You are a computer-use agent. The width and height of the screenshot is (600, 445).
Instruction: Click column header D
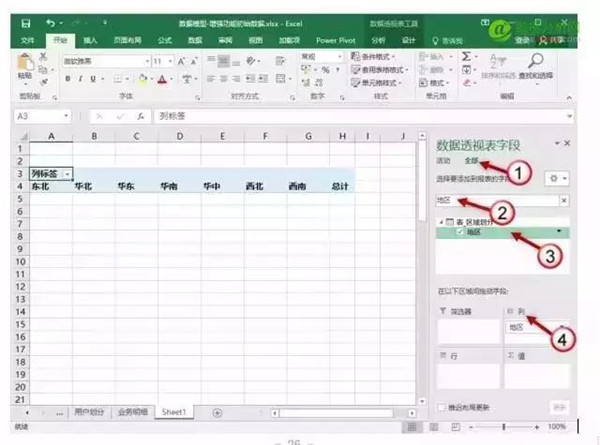(x=179, y=136)
